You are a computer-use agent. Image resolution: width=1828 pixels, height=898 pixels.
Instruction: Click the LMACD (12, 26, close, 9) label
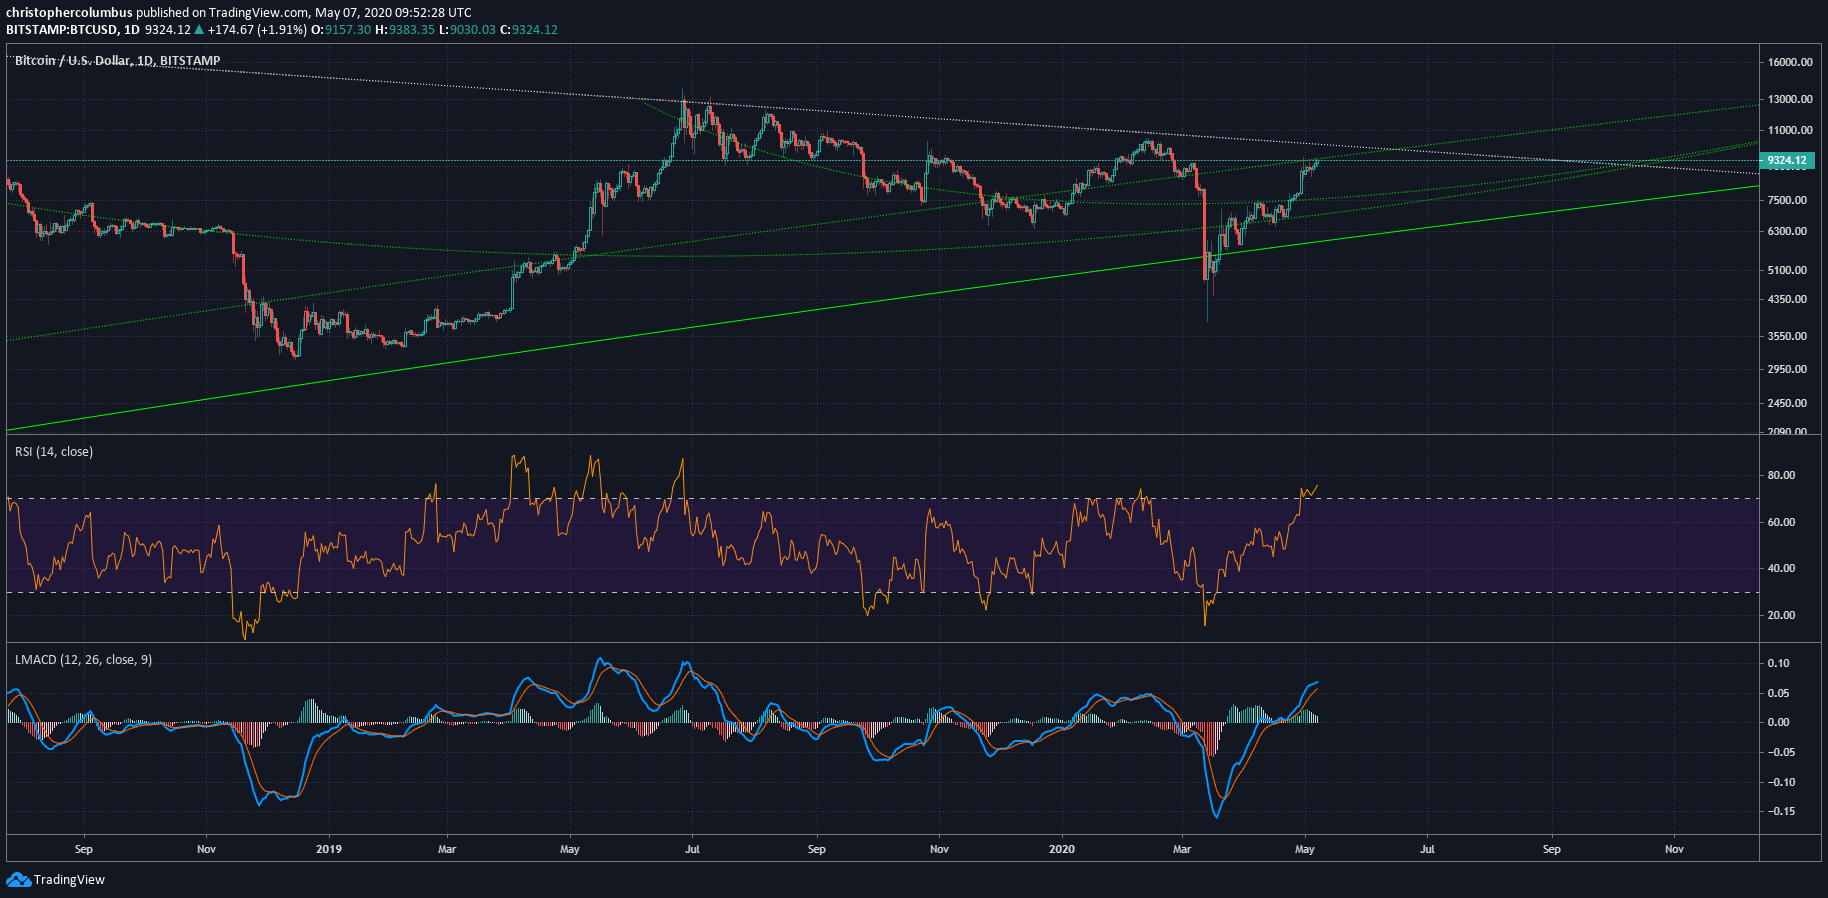pyautogui.click(x=83, y=660)
